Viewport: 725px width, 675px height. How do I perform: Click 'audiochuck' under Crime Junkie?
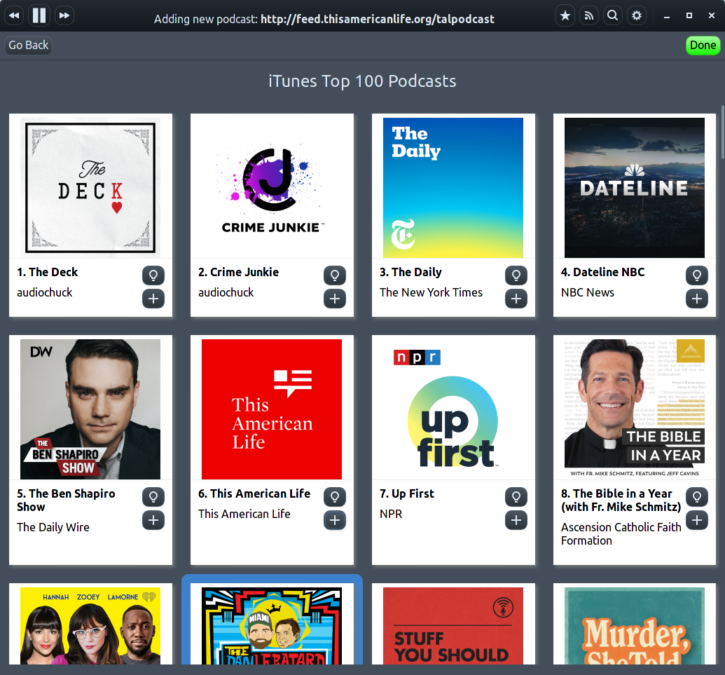point(226,293)
